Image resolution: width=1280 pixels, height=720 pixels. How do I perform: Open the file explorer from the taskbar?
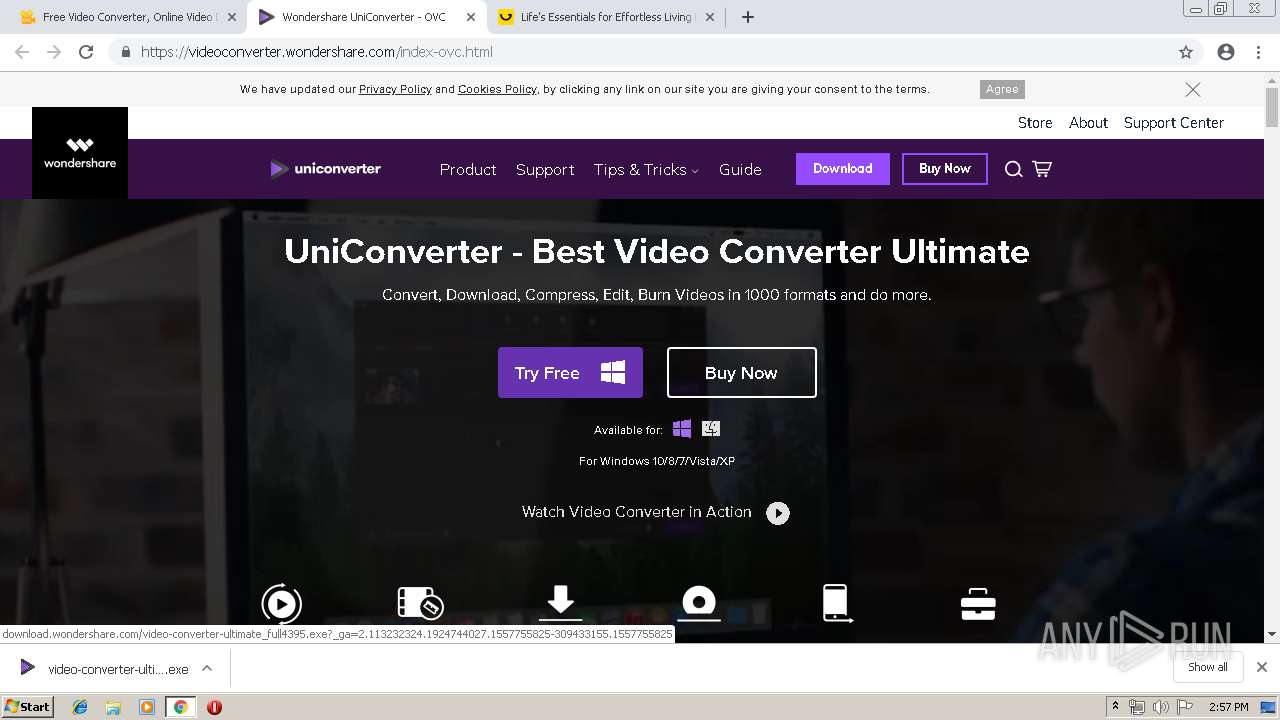(x=113, y=707)
